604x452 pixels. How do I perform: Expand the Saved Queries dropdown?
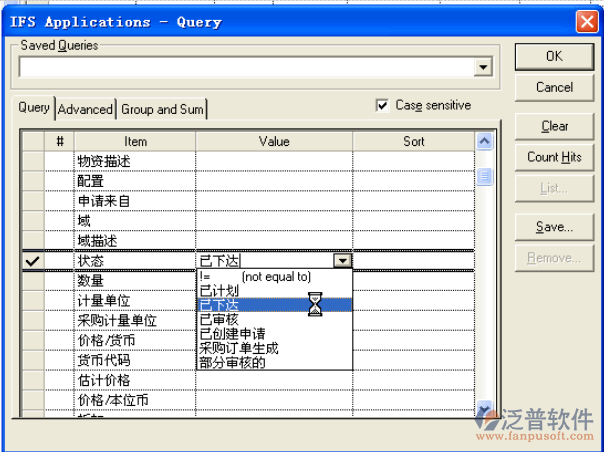coord(484,67)
